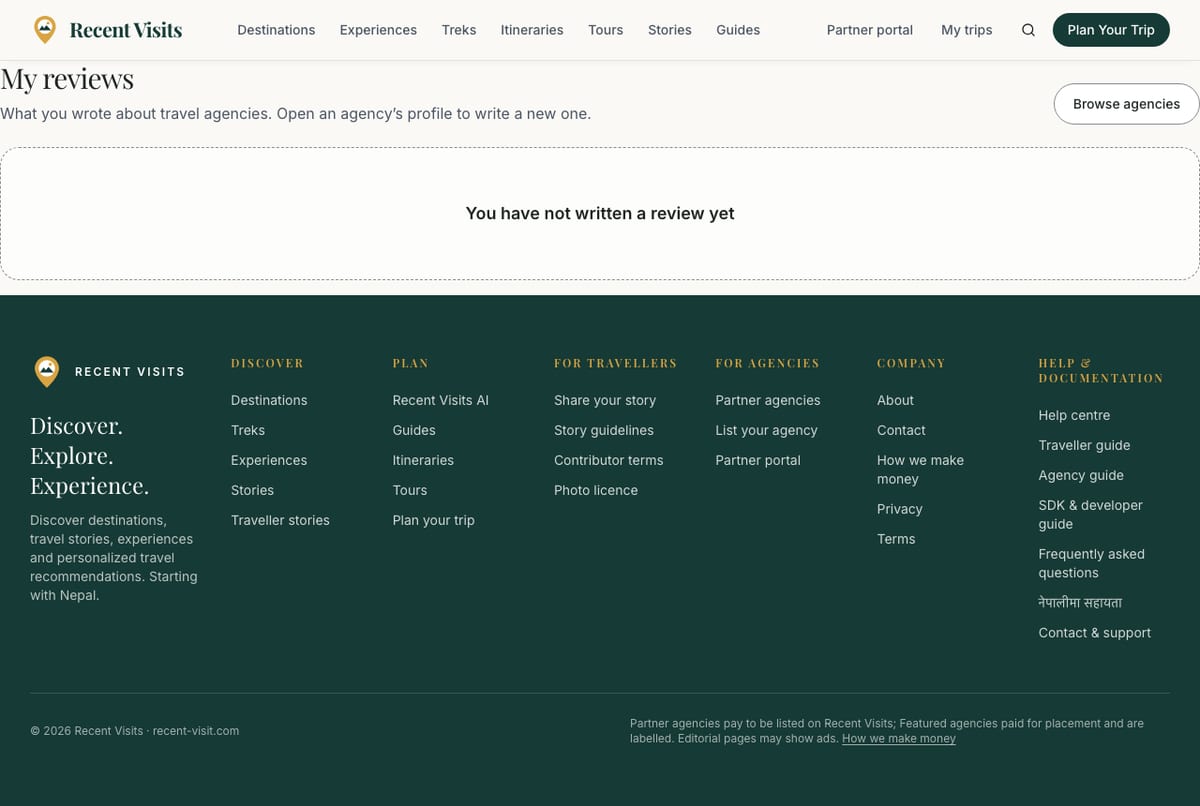Open How we make money under Company
Image resolution: width=1200 pixels, height=806 pixels.
click(x=920, y=469)
